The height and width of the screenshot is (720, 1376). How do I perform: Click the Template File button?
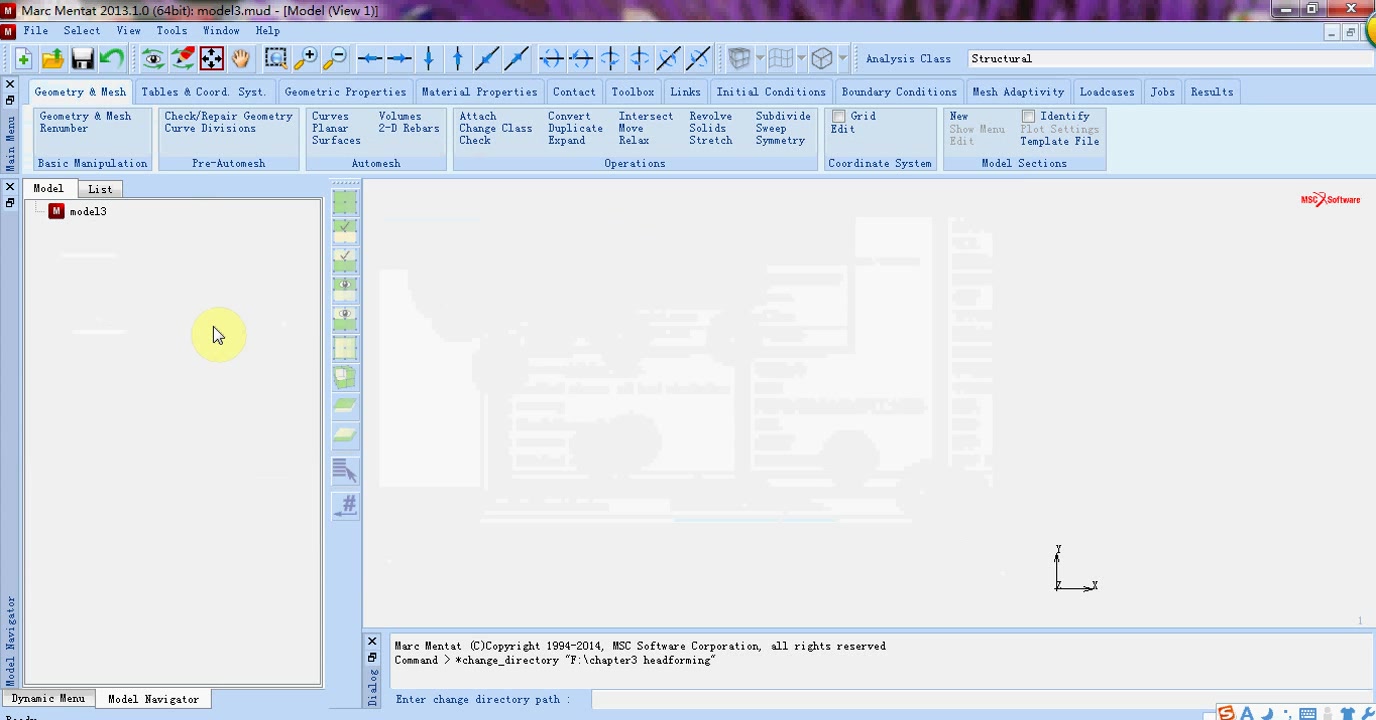[1059, 141]
